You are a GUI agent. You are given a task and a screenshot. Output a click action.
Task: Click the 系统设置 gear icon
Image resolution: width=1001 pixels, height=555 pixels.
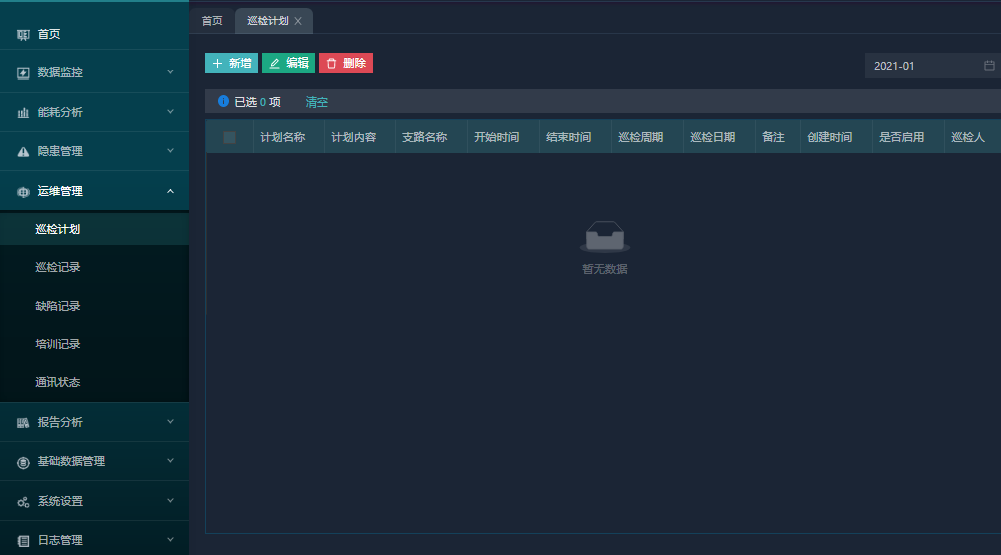tap(23, 501)
